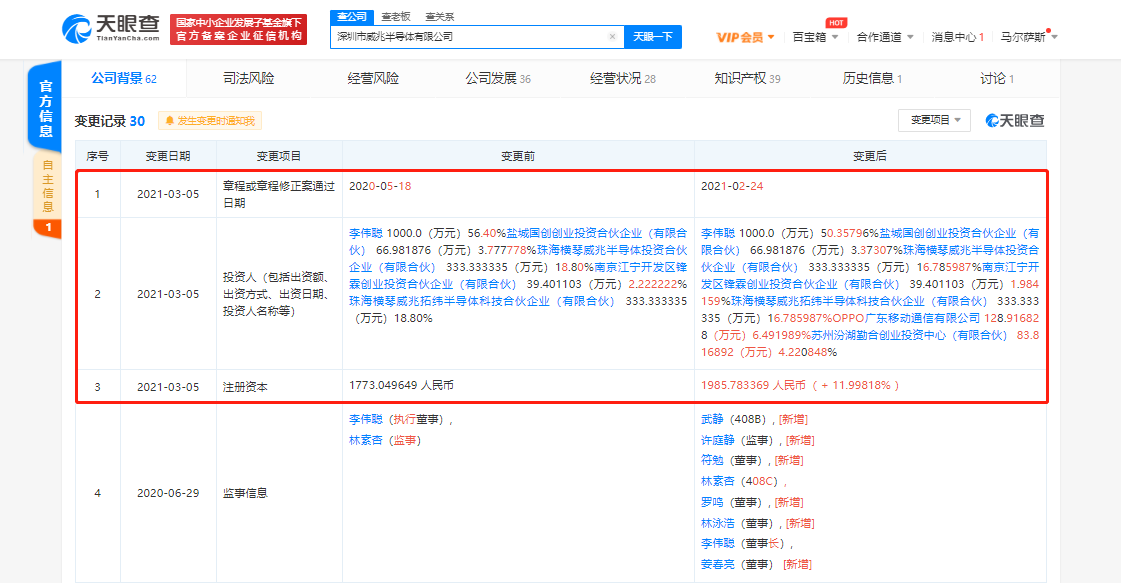The height and width of the screenshot is (583, 1121).
Task: Click the 发生变更时通知我 bell button
Action: [209, 121]
